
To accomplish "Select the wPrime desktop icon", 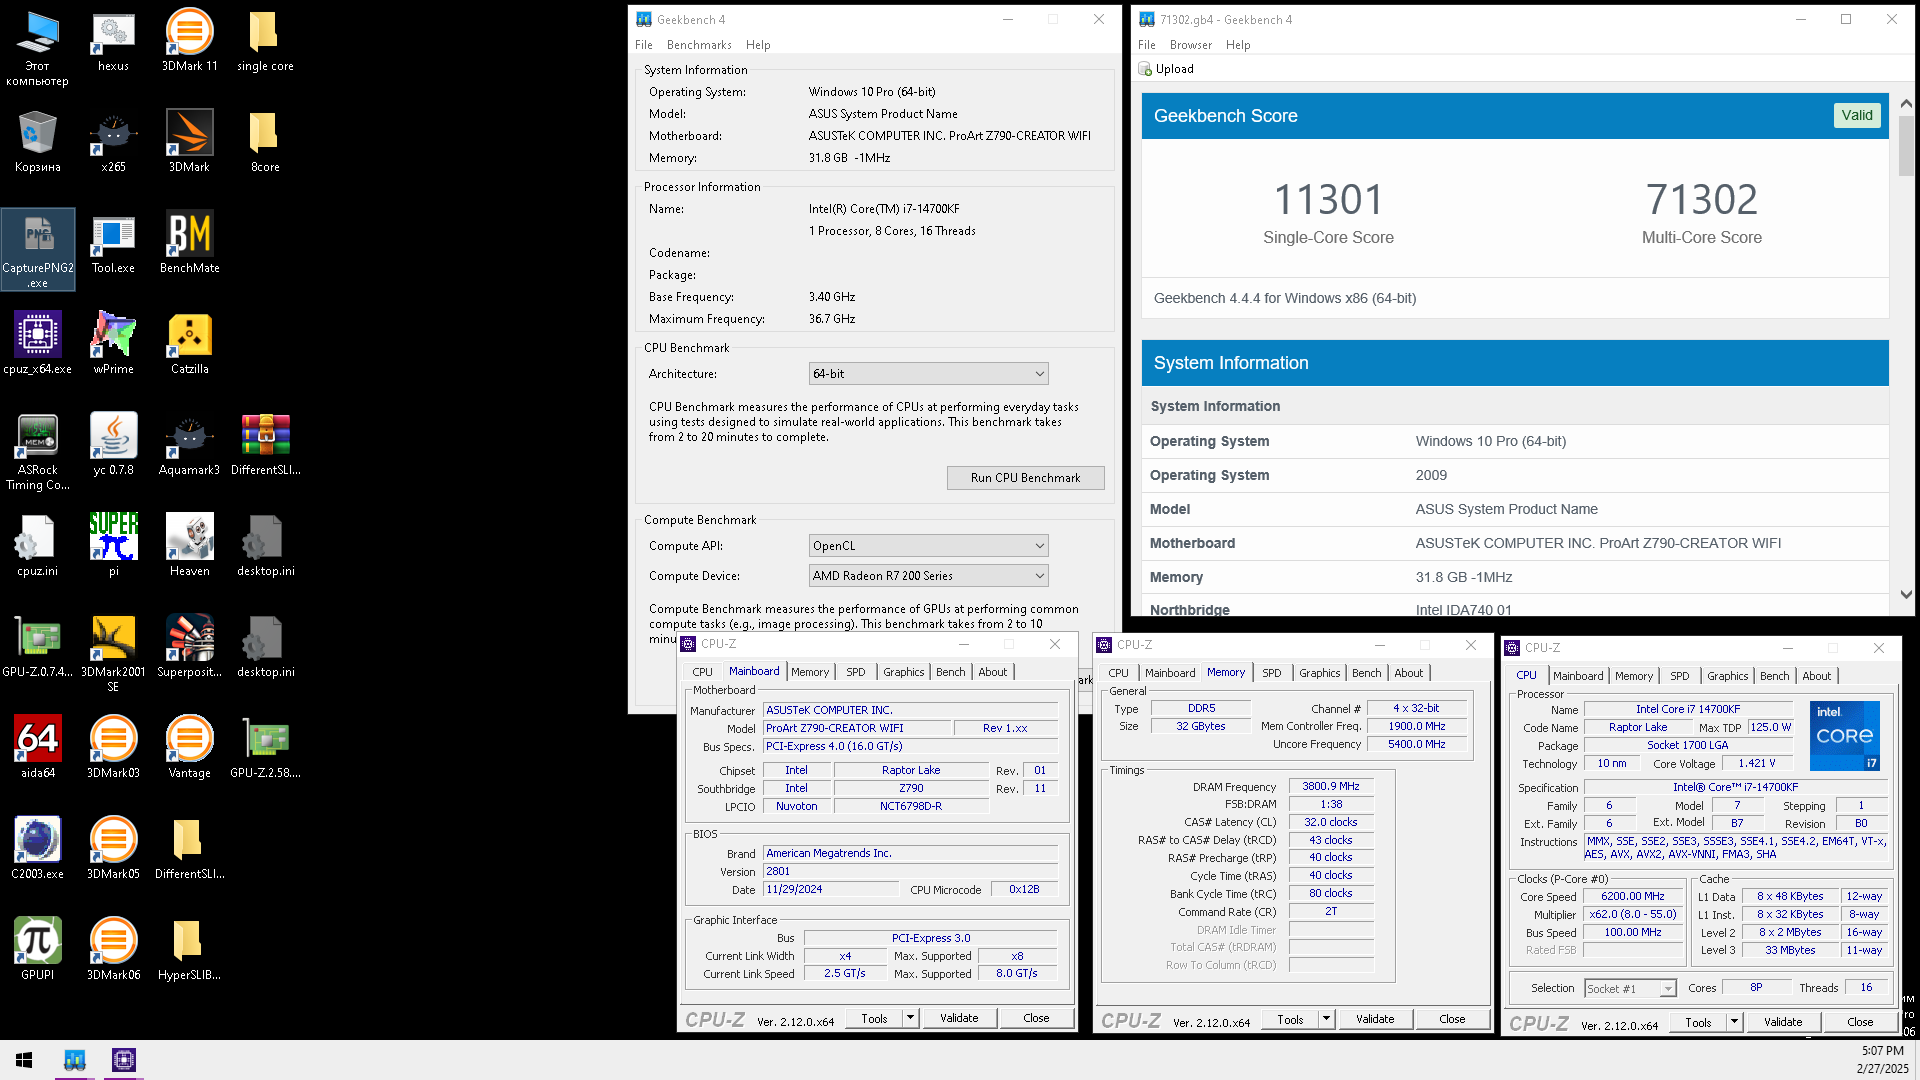I will point(113,343).
